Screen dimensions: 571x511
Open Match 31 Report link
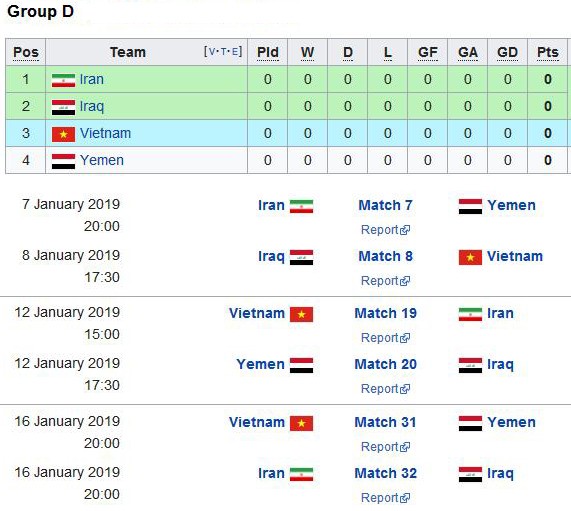pos(385,447)
